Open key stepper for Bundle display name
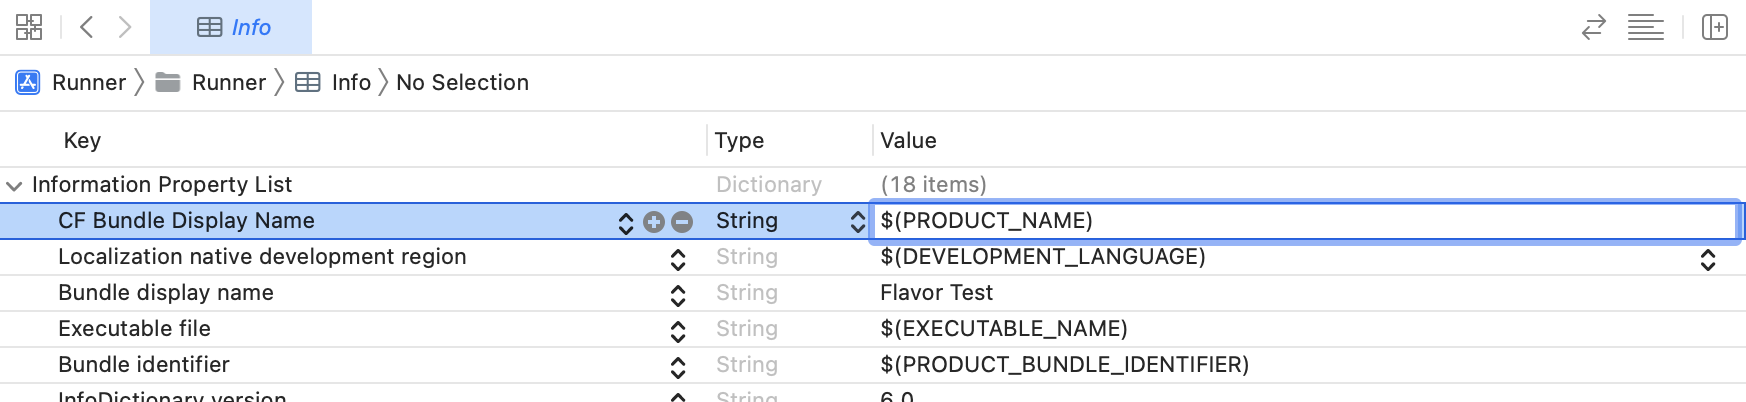The image size is (1746, 402). (x=678, y=295)
